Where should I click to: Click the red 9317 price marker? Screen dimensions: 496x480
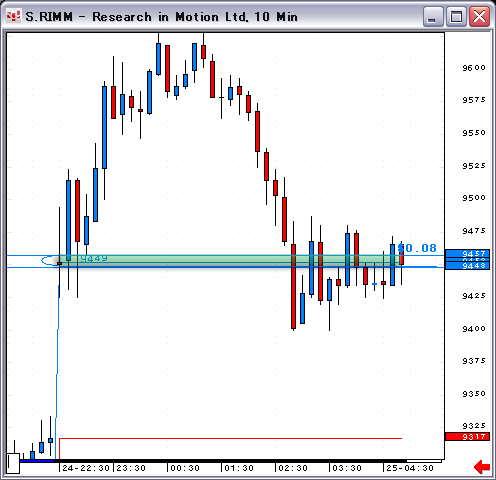(x=467, y=437)
